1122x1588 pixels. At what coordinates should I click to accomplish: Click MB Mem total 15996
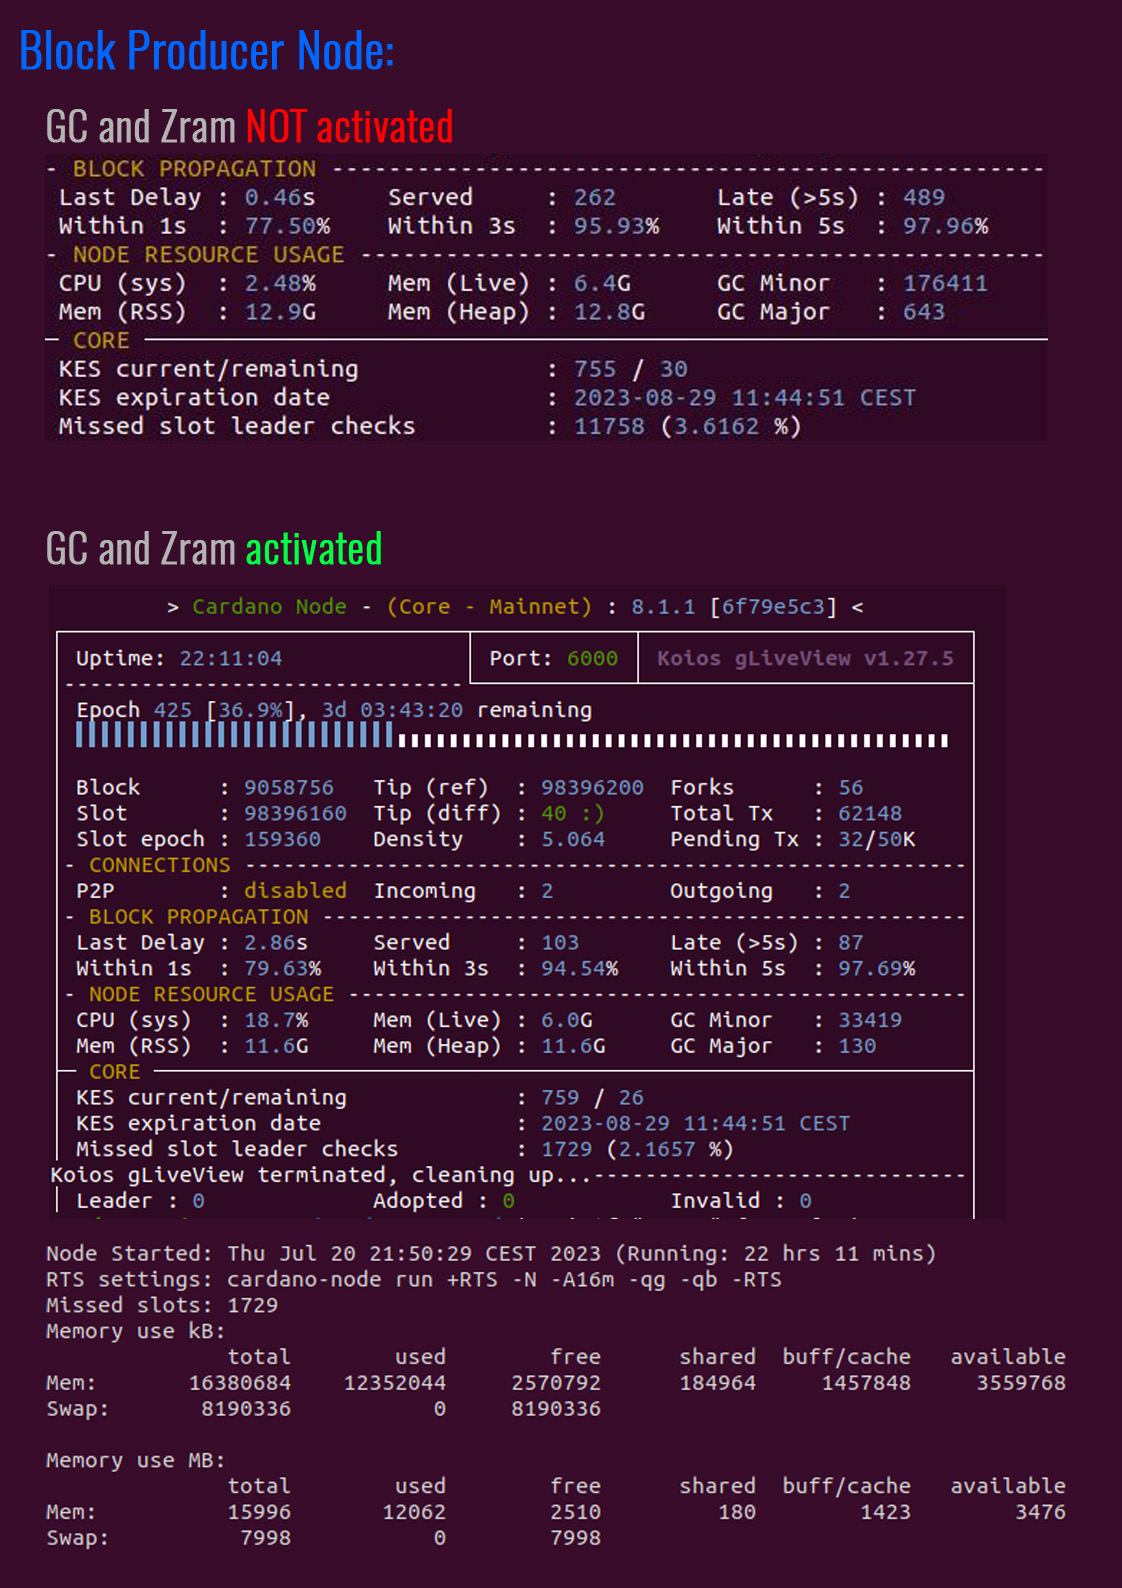pyautogui.click(x=259, y=1513)
